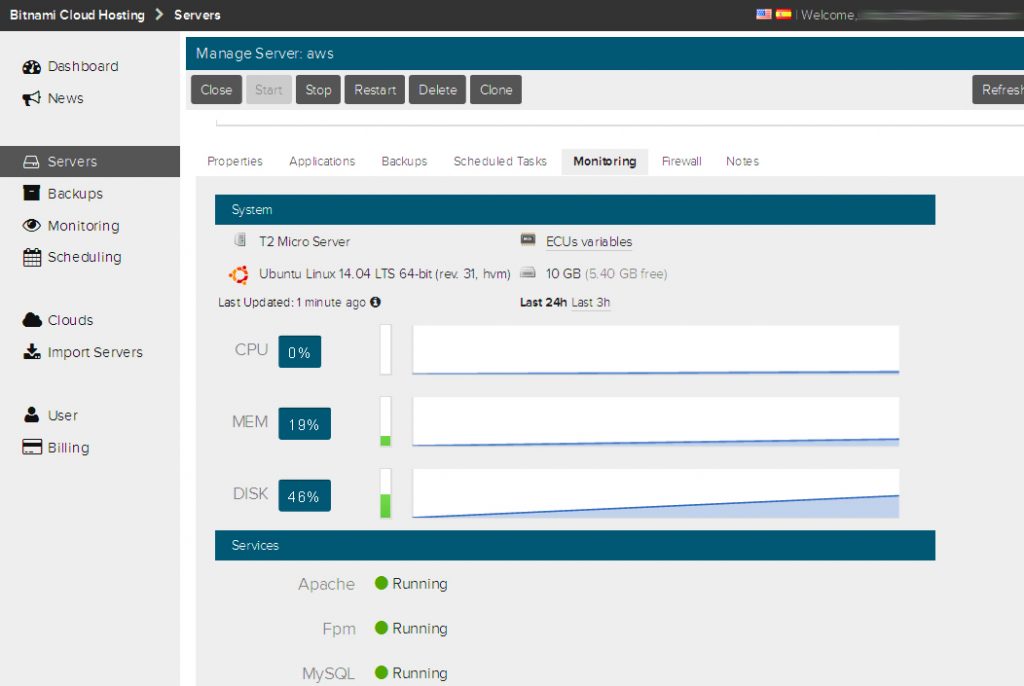The height and width of the screenshot is (686, 1024).
Task: Select the Monitoring tab
Action: pos(605,161)
